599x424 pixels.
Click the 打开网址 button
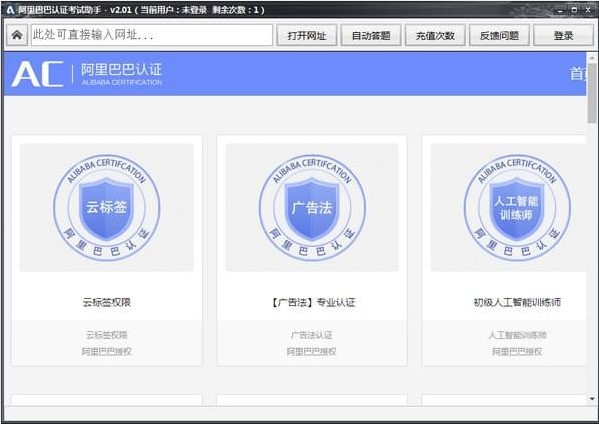click(307, 36)
